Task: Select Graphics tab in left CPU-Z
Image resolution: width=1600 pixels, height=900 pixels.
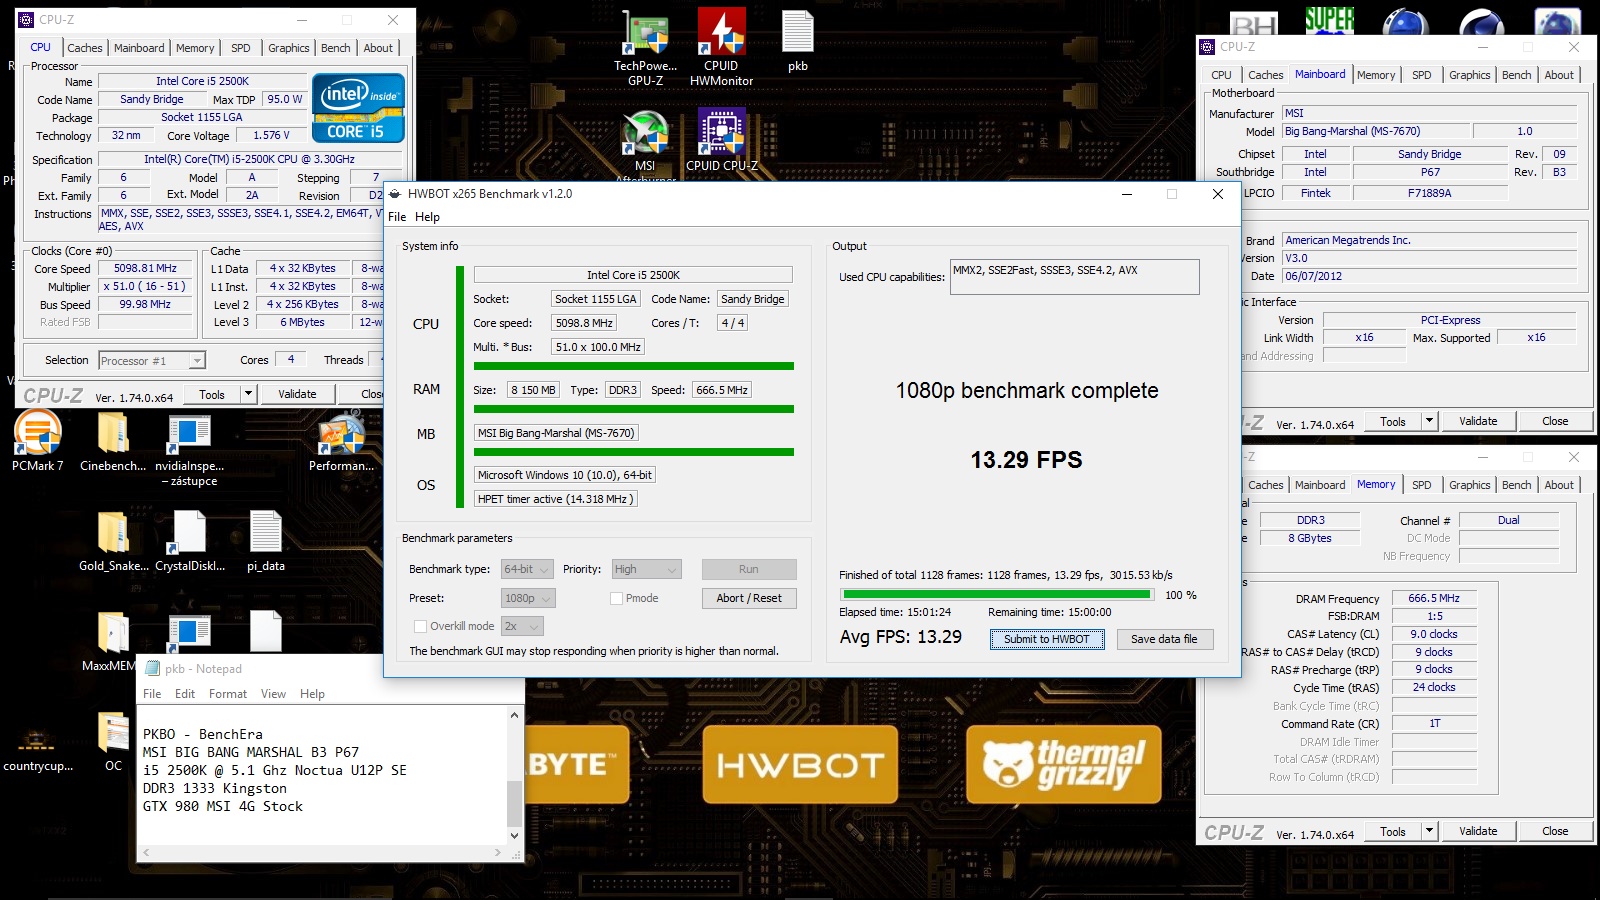Action: [288, 48]
